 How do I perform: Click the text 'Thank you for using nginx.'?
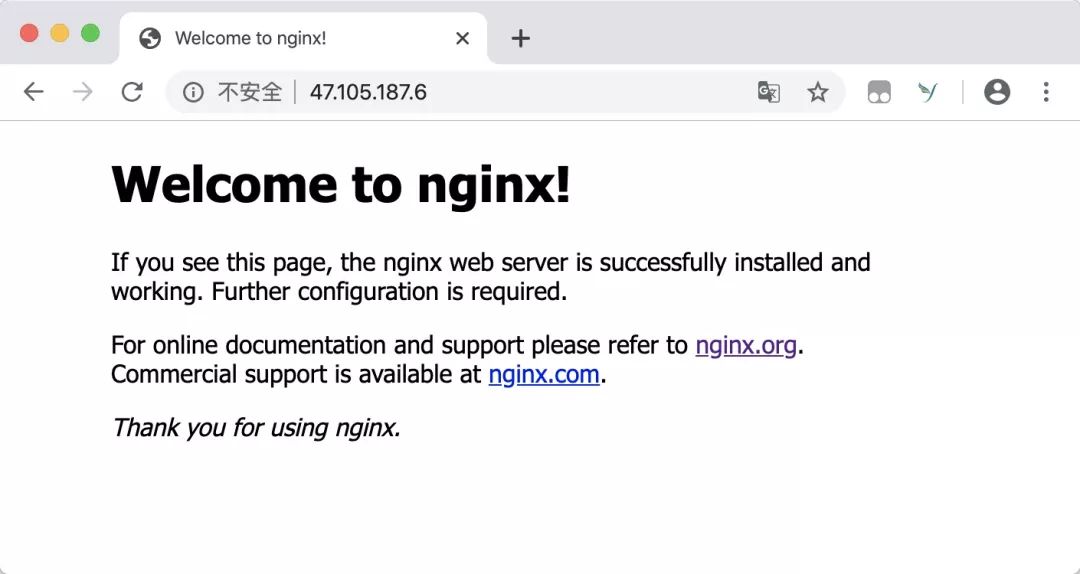[256, 428]
